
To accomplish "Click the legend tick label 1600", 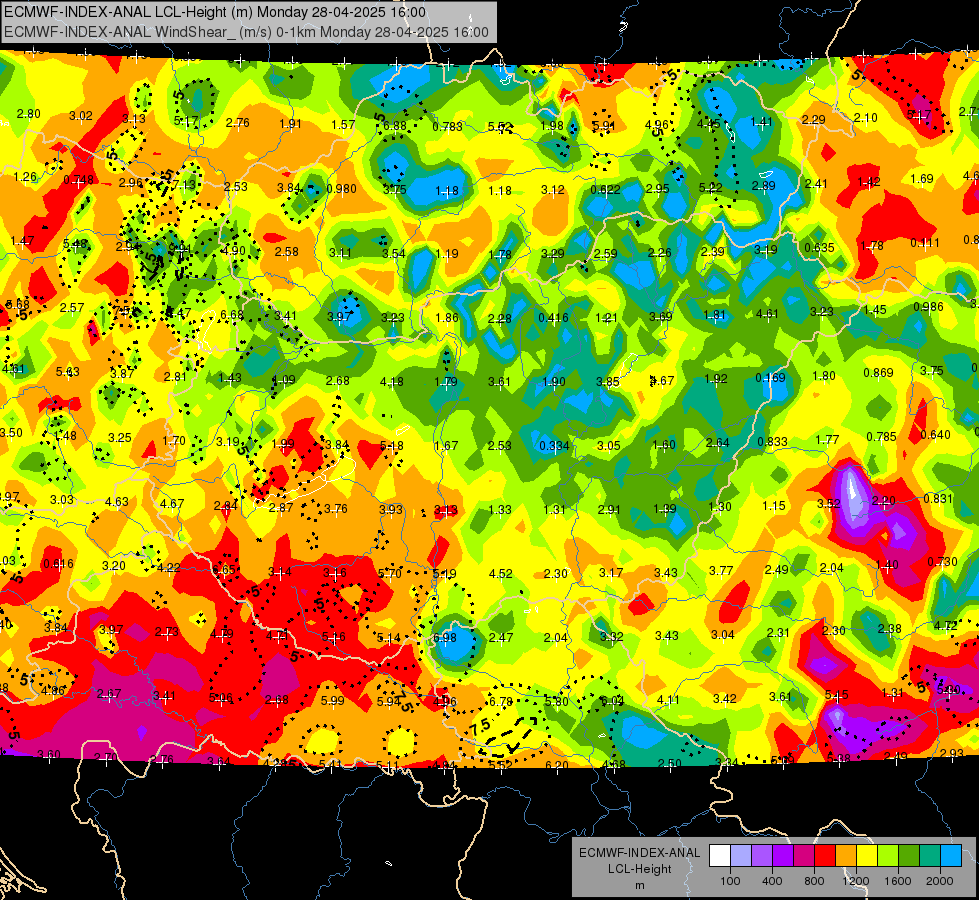I will point(898,881).
